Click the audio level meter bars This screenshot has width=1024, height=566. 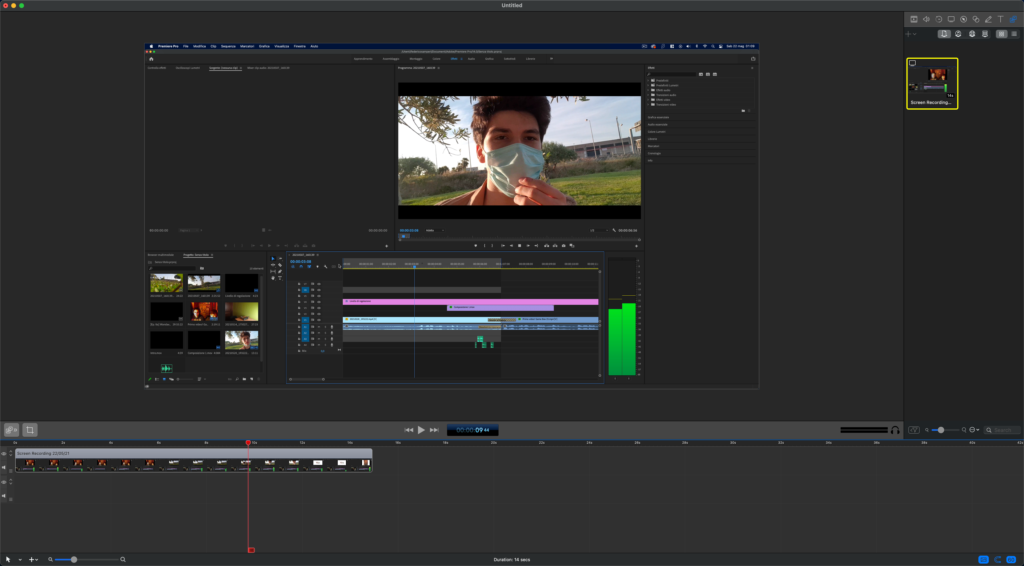[x=863, y=430]
